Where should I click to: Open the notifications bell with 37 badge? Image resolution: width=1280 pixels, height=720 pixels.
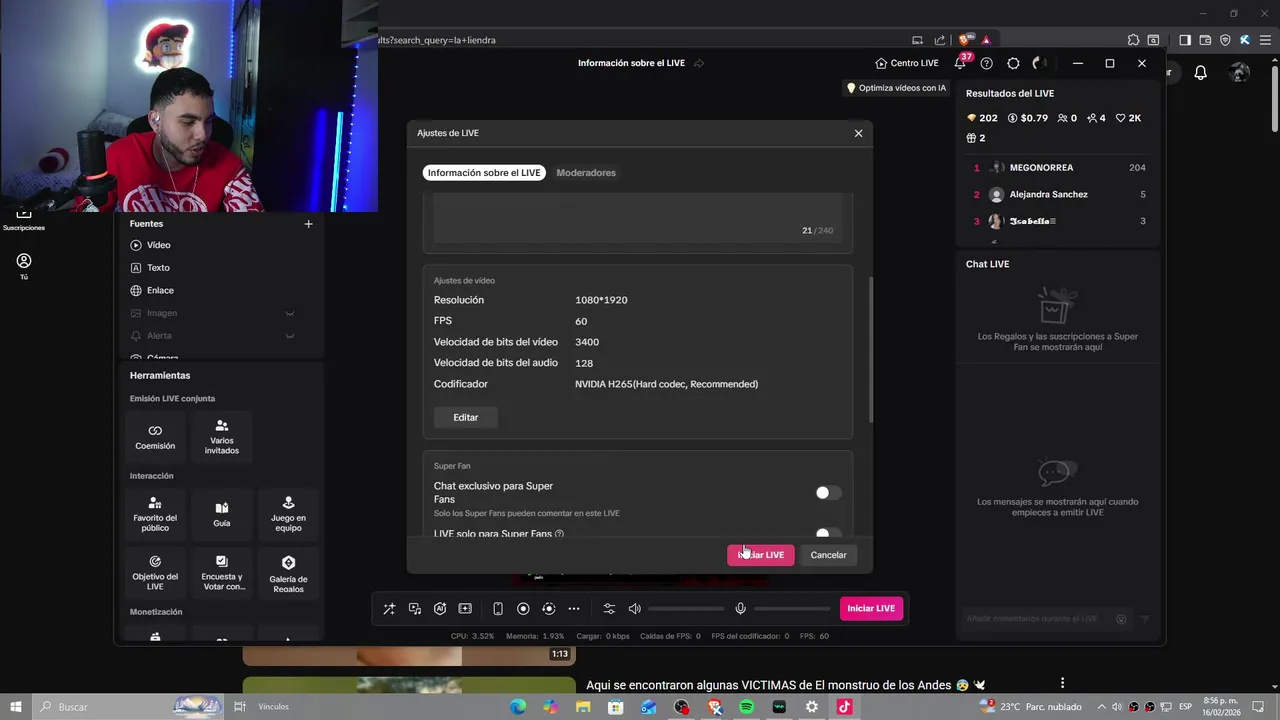961,63
